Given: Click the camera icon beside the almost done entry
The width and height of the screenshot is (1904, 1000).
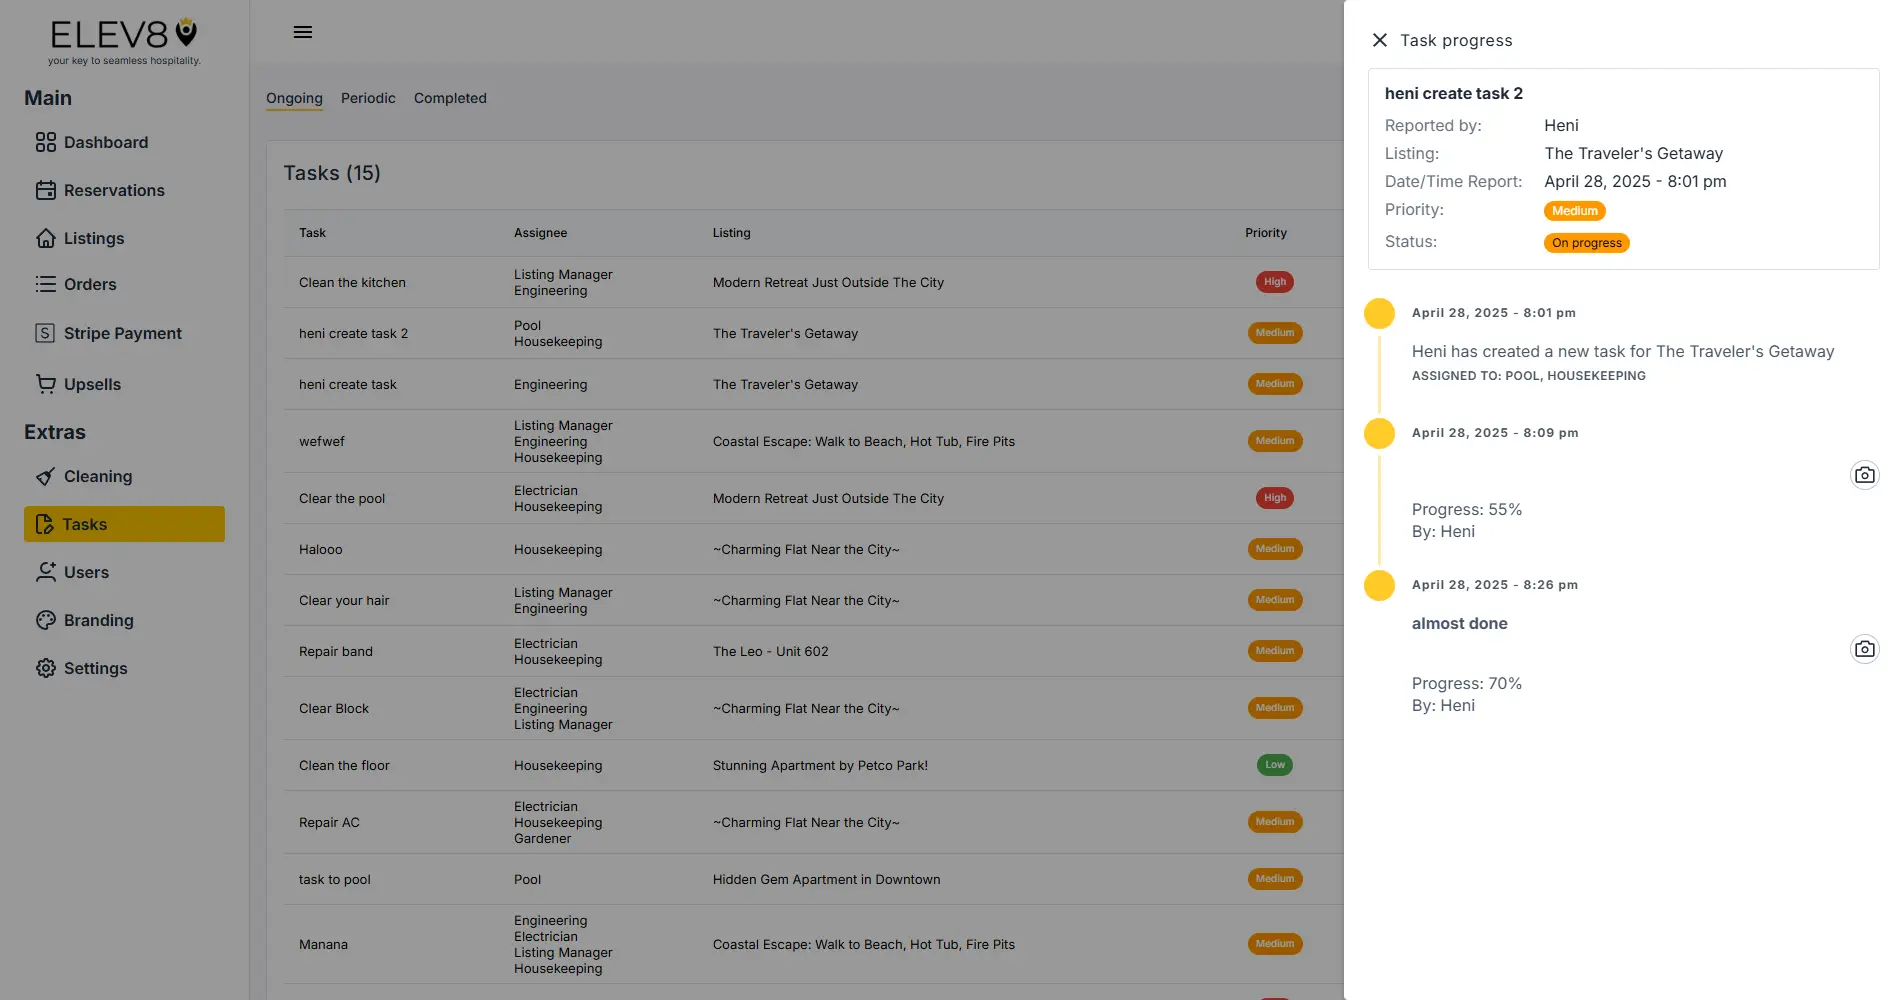Looking at the screenshot, I should coord(1865,648).
